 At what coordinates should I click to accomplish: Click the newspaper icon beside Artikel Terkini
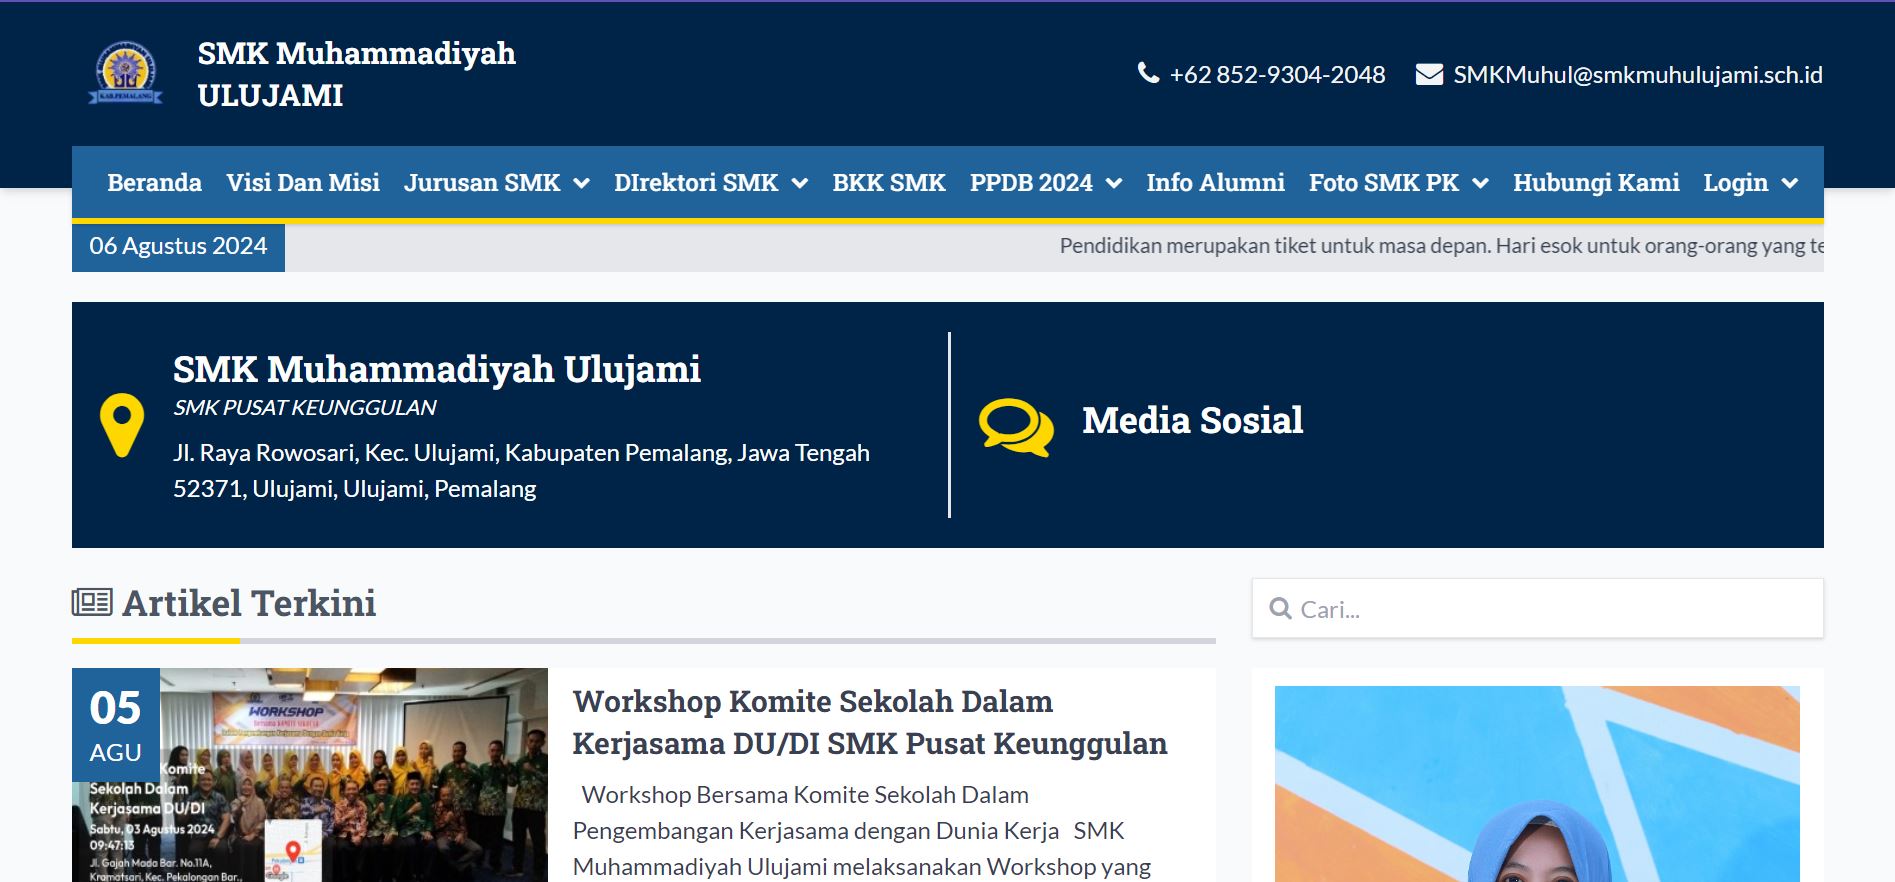[x=92, y=603]
